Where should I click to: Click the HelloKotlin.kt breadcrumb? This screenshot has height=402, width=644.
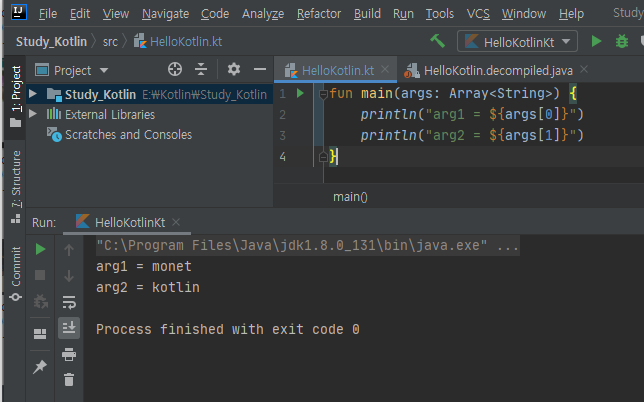178,41
